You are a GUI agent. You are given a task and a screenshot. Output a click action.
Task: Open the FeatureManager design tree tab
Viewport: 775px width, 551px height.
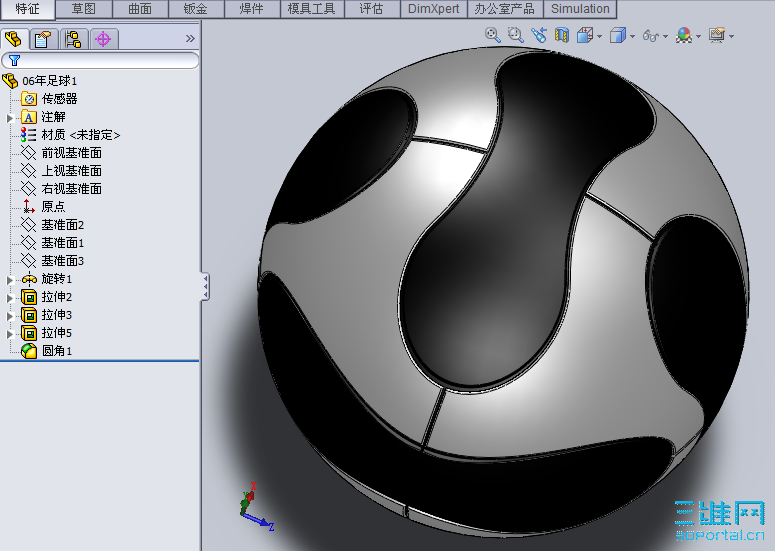[14, 39]
